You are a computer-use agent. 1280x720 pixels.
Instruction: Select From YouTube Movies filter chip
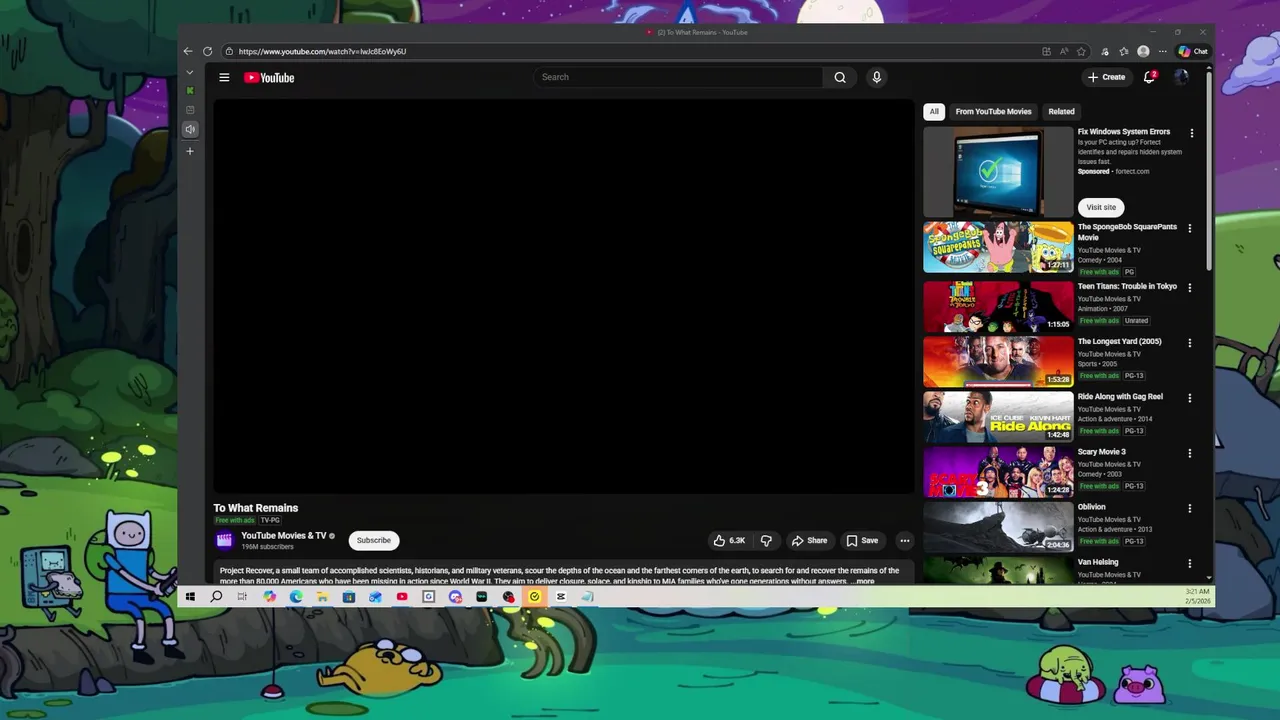[x=993, y=111]
